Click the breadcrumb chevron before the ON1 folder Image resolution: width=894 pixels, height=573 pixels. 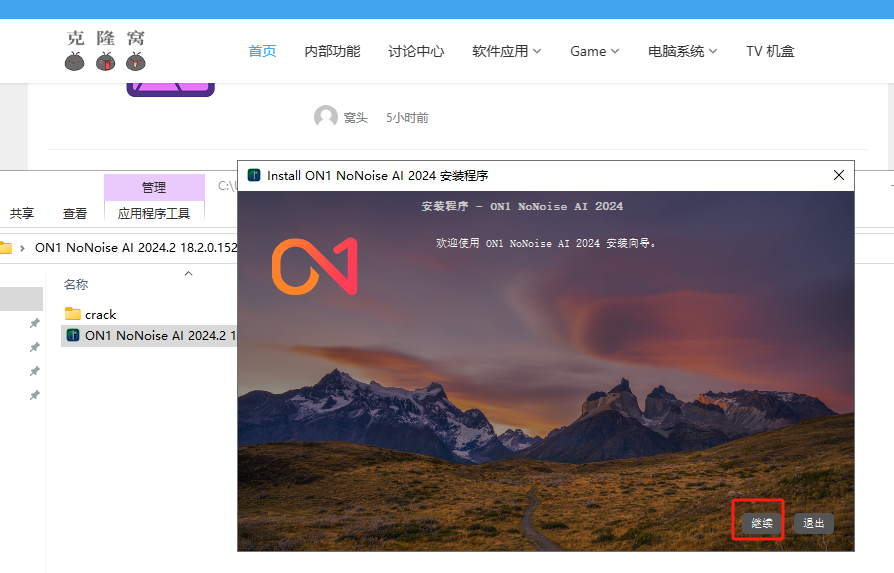(x=22, y=248)
